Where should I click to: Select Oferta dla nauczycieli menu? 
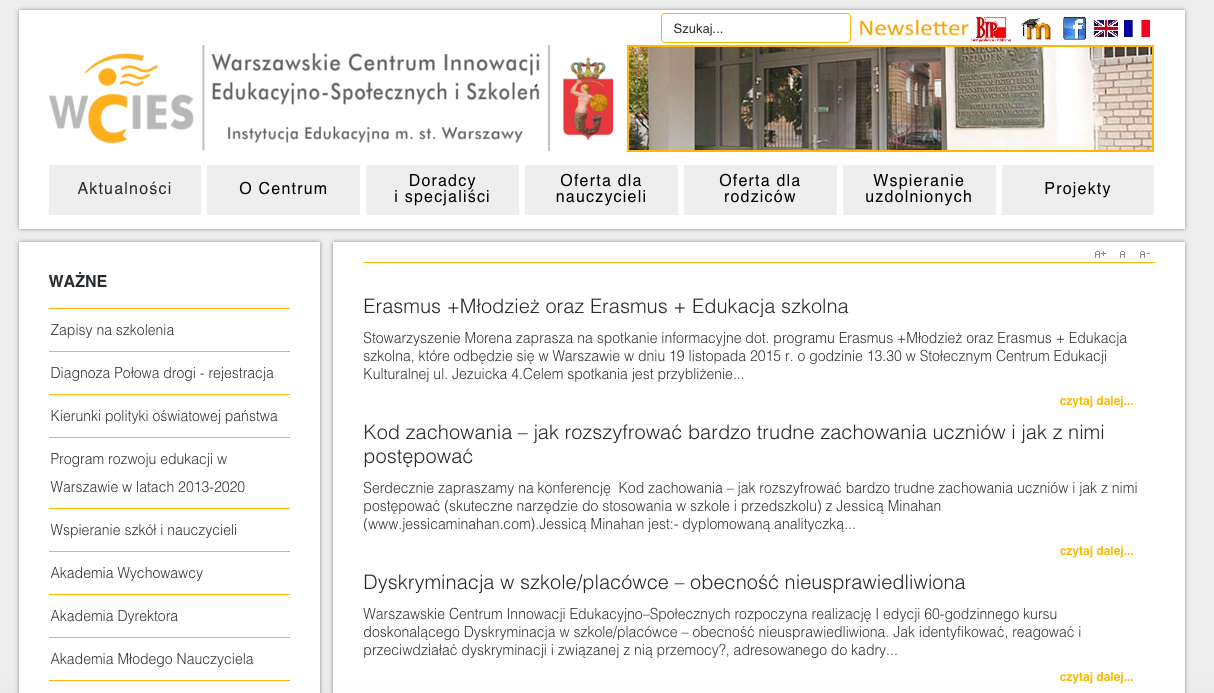point(601,189)
